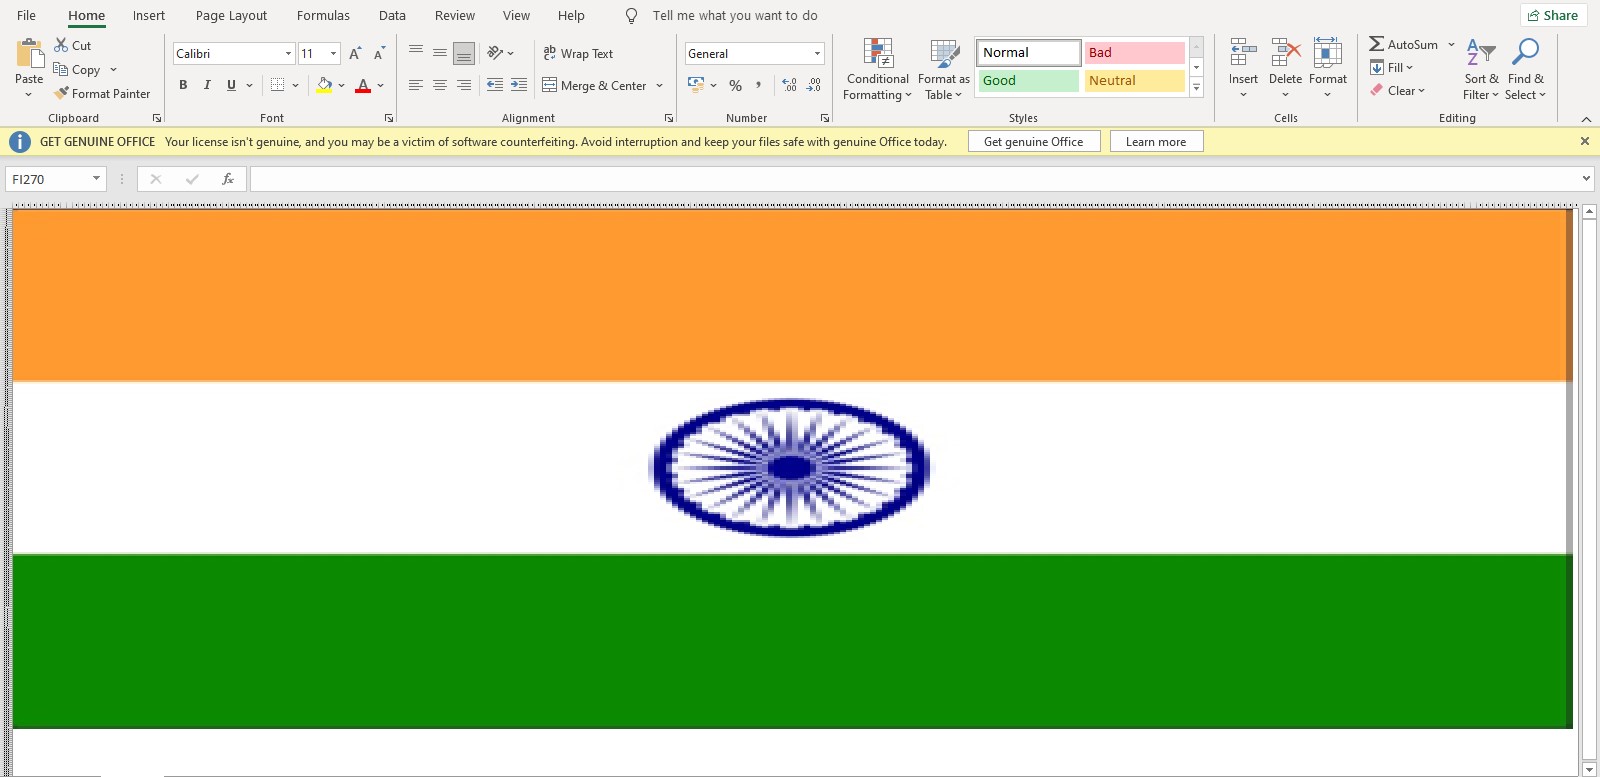Click Decrease Decimal icon

(814, 85)
